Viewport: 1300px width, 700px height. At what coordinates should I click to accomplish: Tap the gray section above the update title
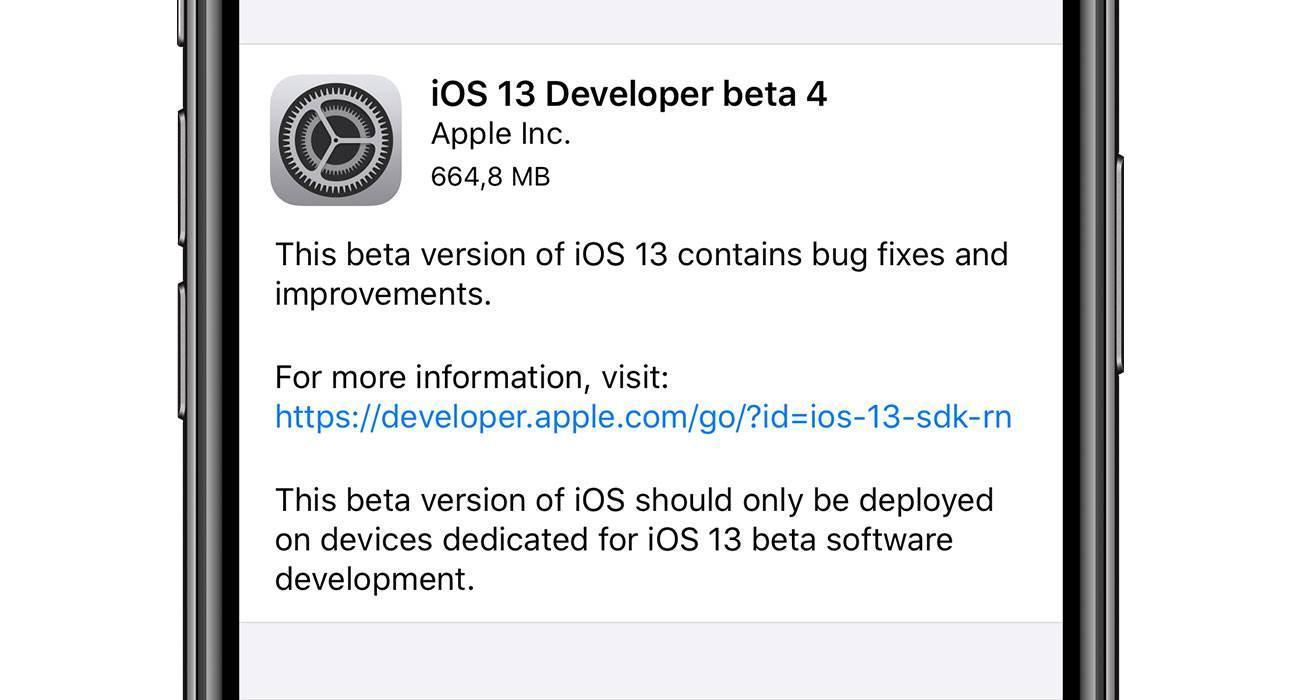650,21
